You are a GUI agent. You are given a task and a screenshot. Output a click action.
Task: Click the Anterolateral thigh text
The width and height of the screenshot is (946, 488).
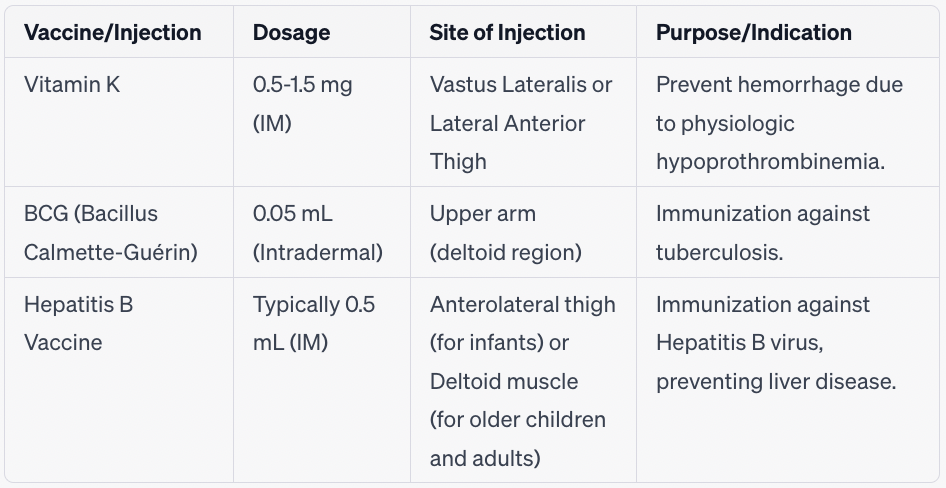tap(522, 305)
